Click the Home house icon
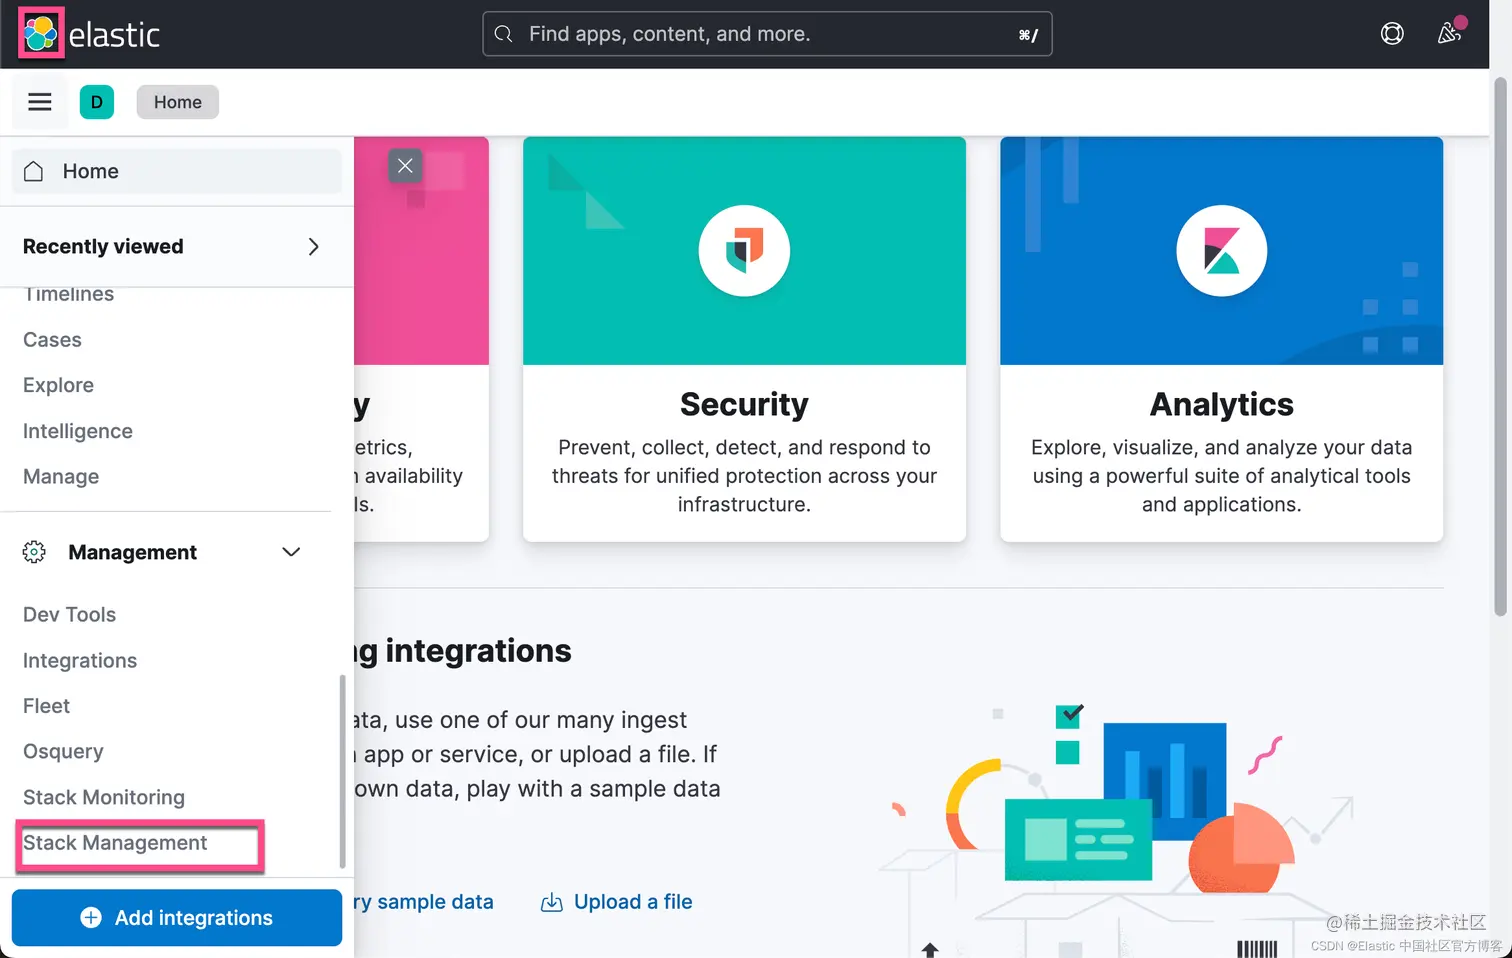Image resolution: width=1512 pixels, height=958 pixels. (x=33, y=171)
